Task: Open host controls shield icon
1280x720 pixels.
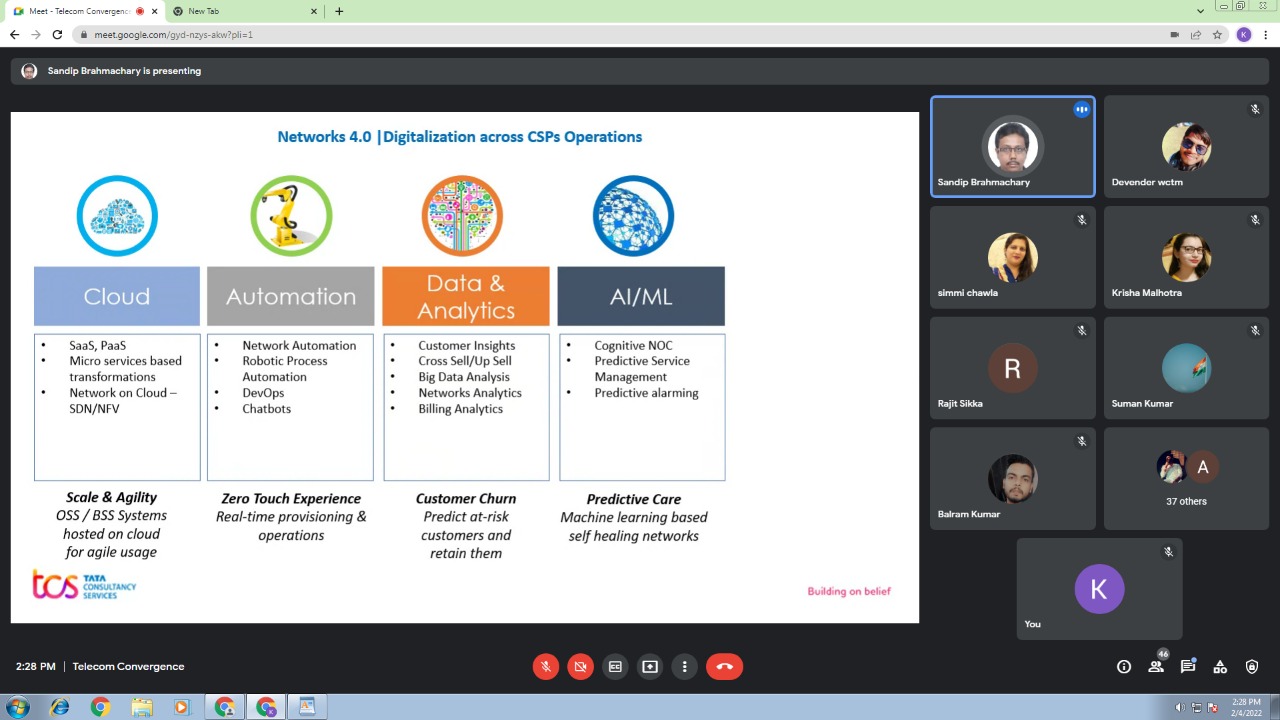Action: (1252, 667)
